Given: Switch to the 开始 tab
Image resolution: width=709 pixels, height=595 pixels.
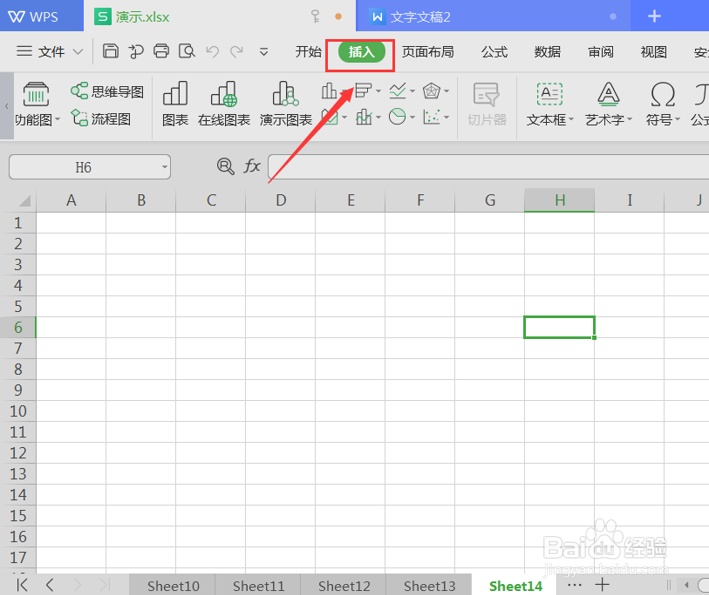Looking at the screenshot, I should click(x=308, y=52).
